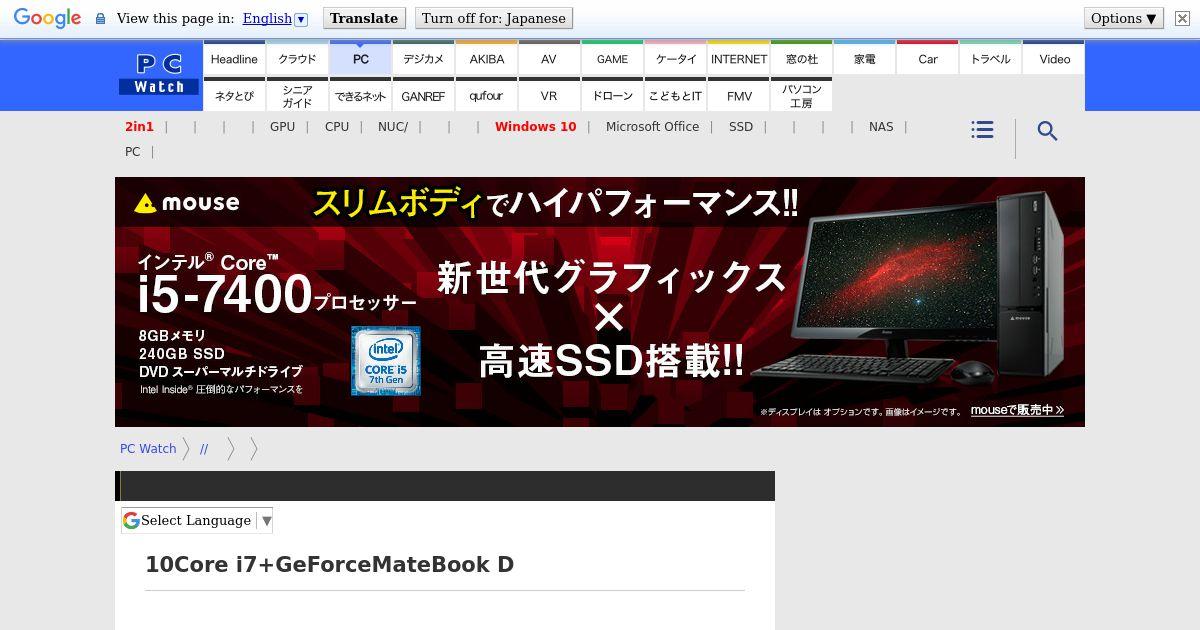Click the GPU topic link
The height and width of the screenshot is (630, 1200).
point(282,126)
